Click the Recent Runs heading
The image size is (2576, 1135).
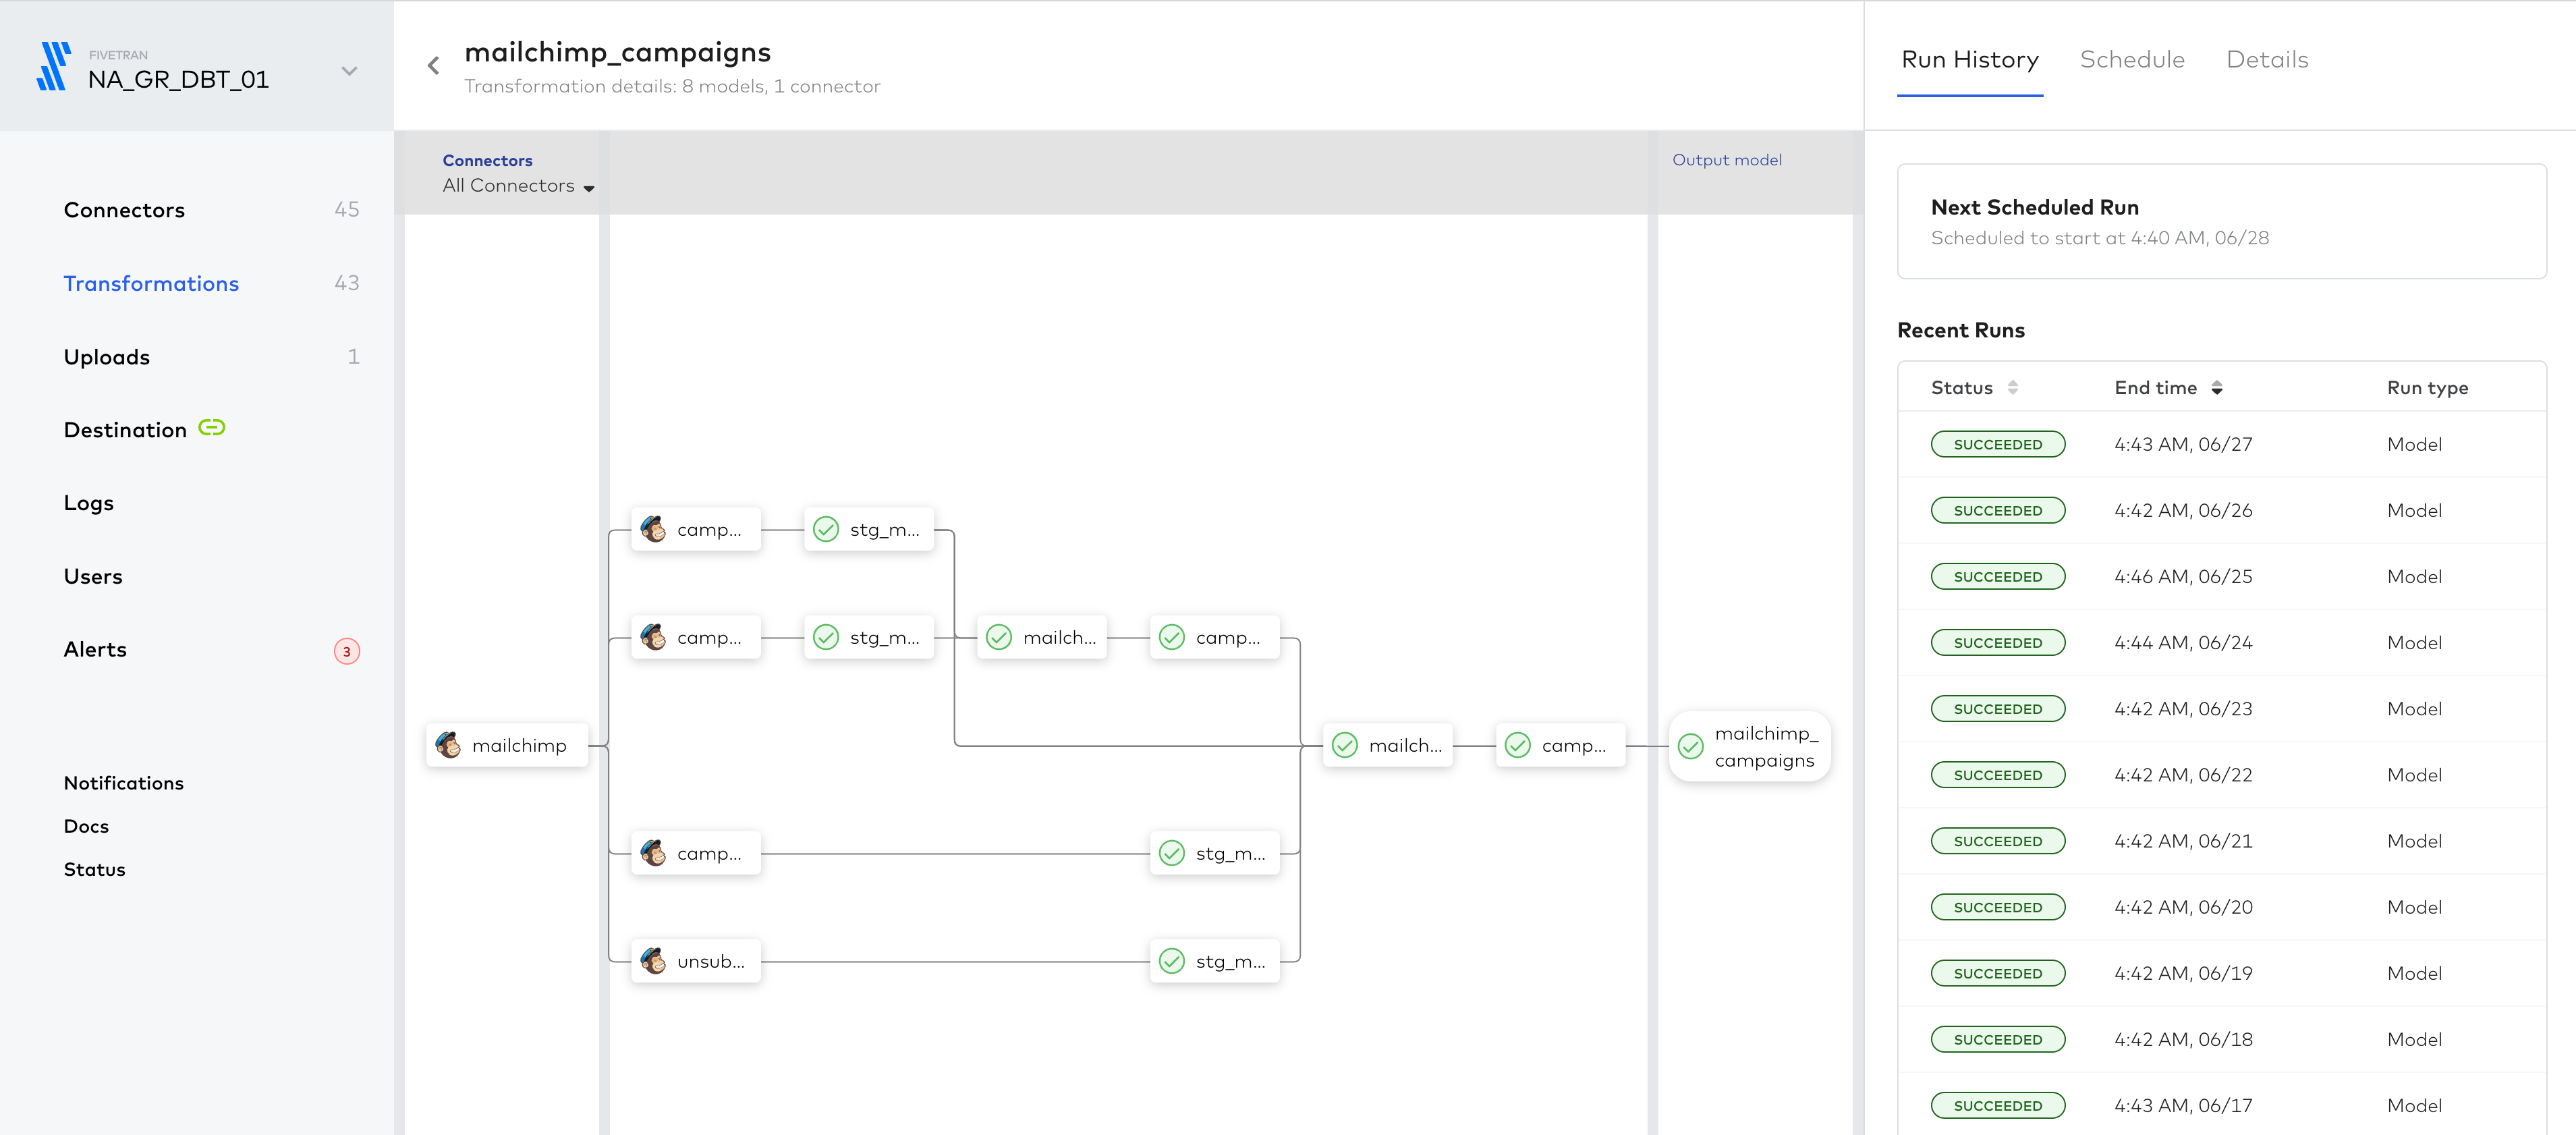pyautogui.click(x=1960, y=331)
